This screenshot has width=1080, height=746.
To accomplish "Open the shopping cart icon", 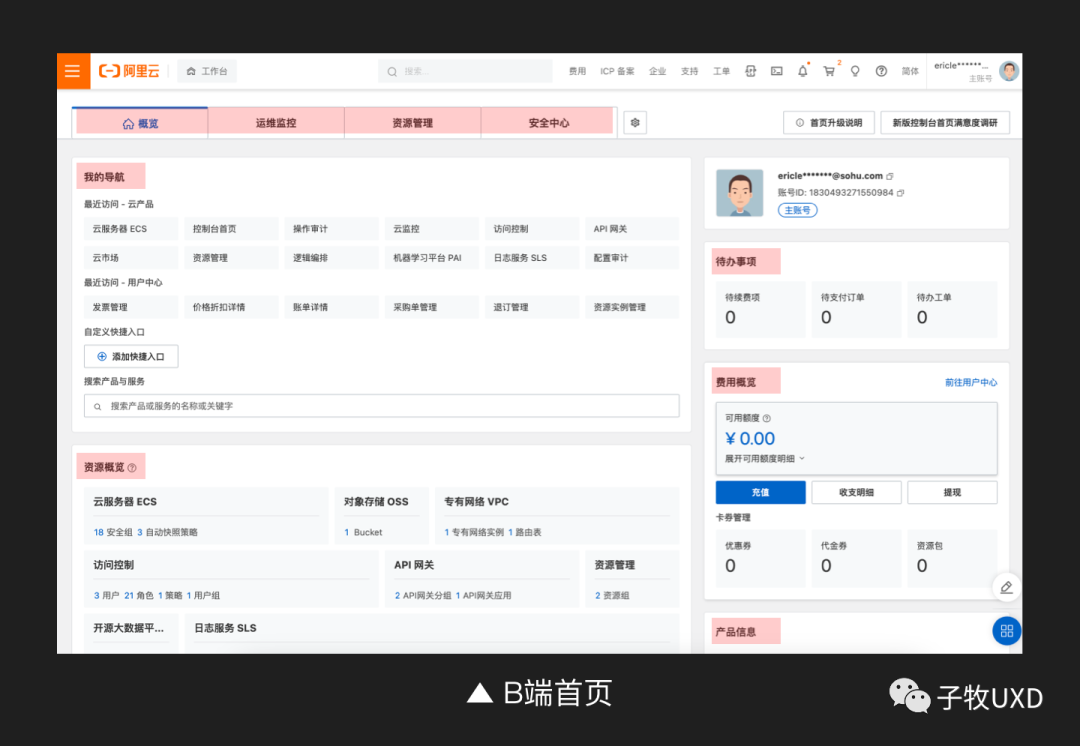I will point(829,71).
